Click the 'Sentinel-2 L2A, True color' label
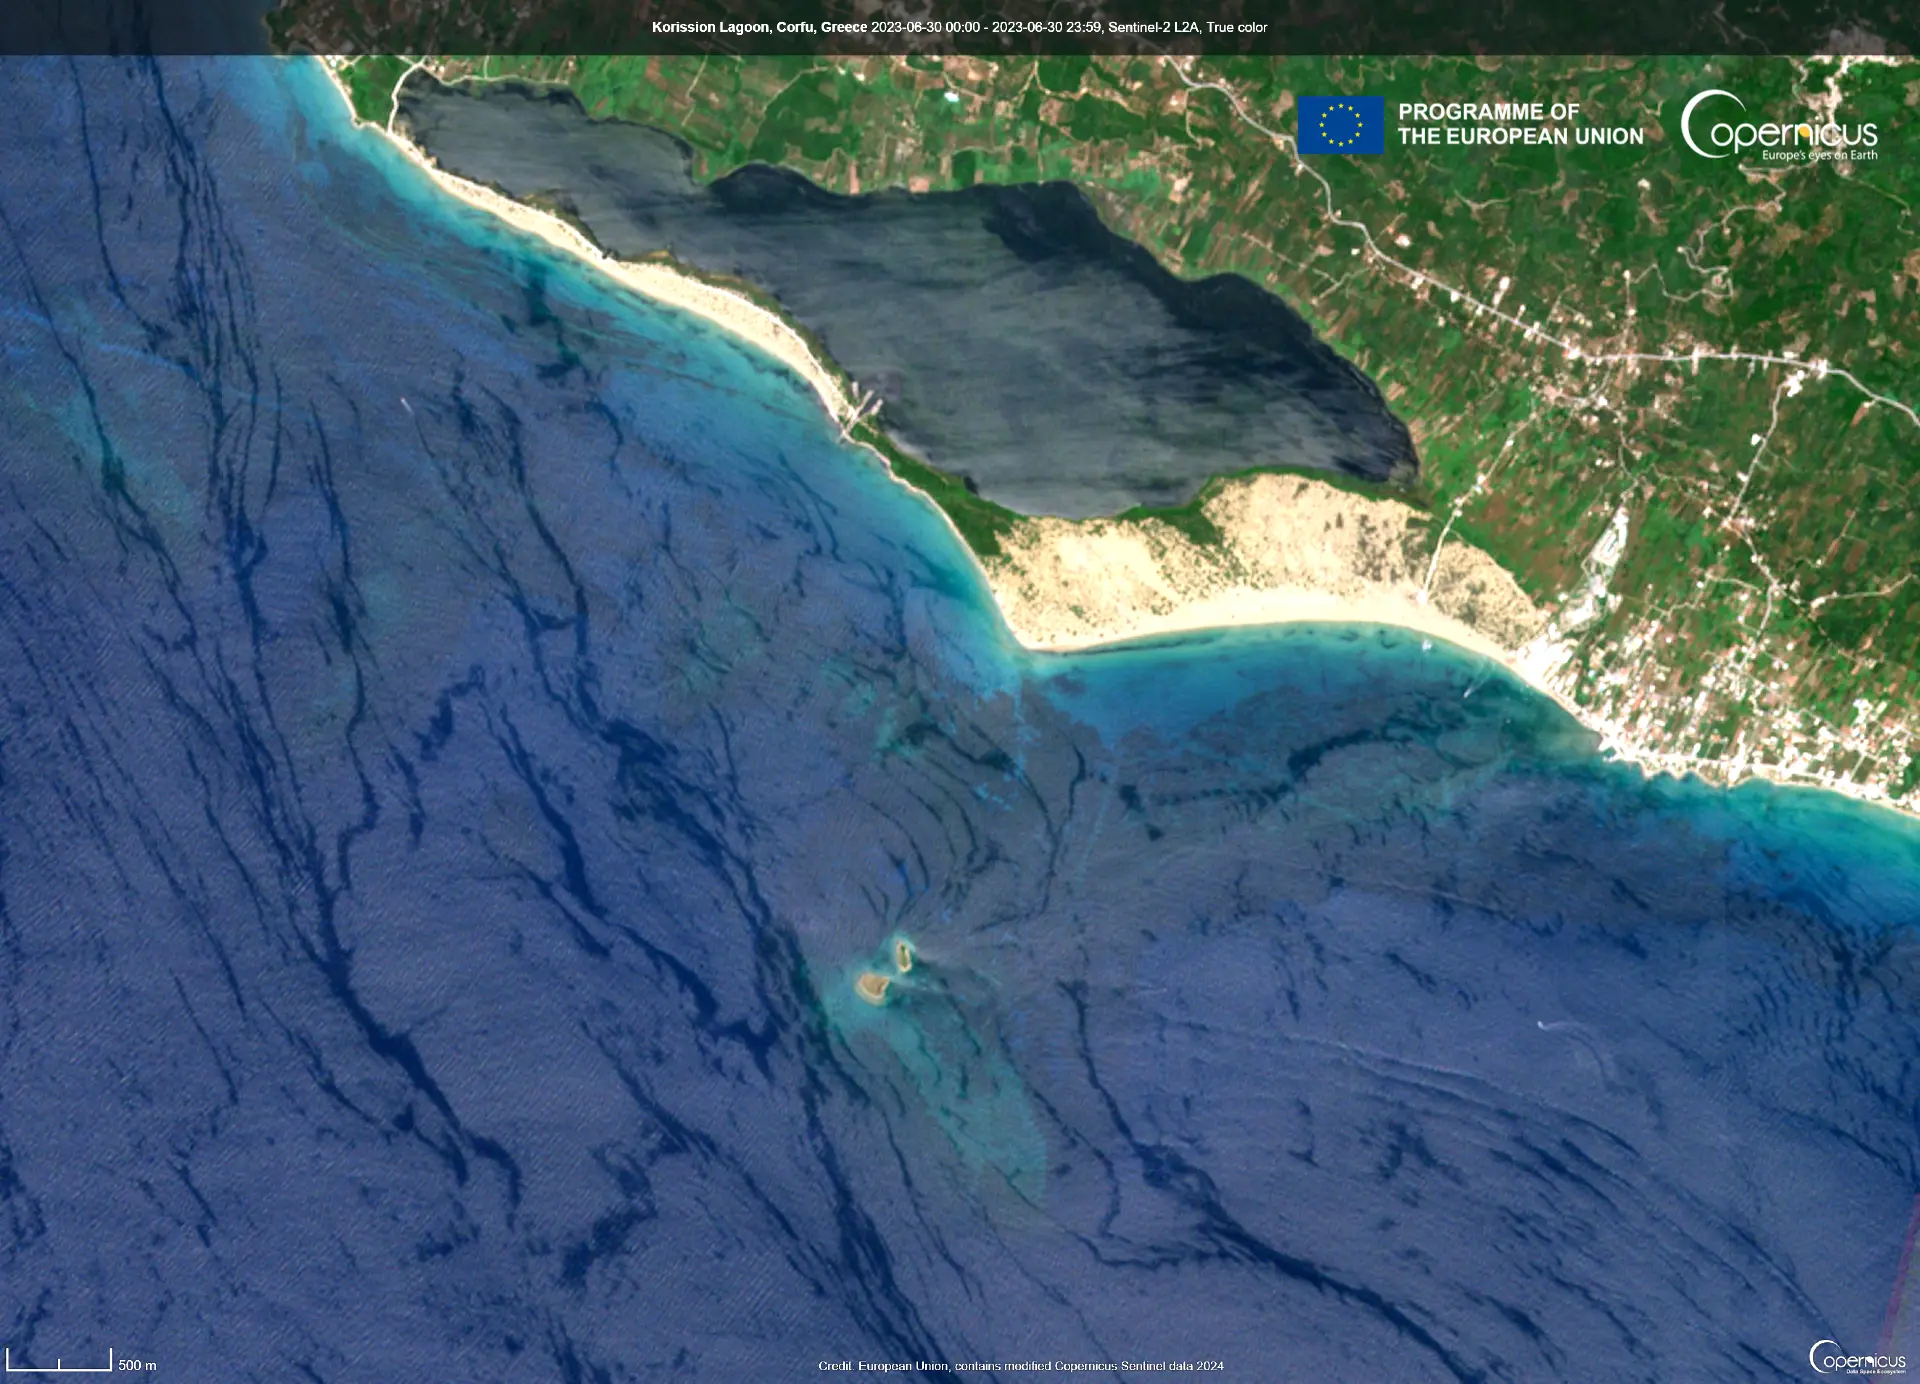 pos(1187,27)
